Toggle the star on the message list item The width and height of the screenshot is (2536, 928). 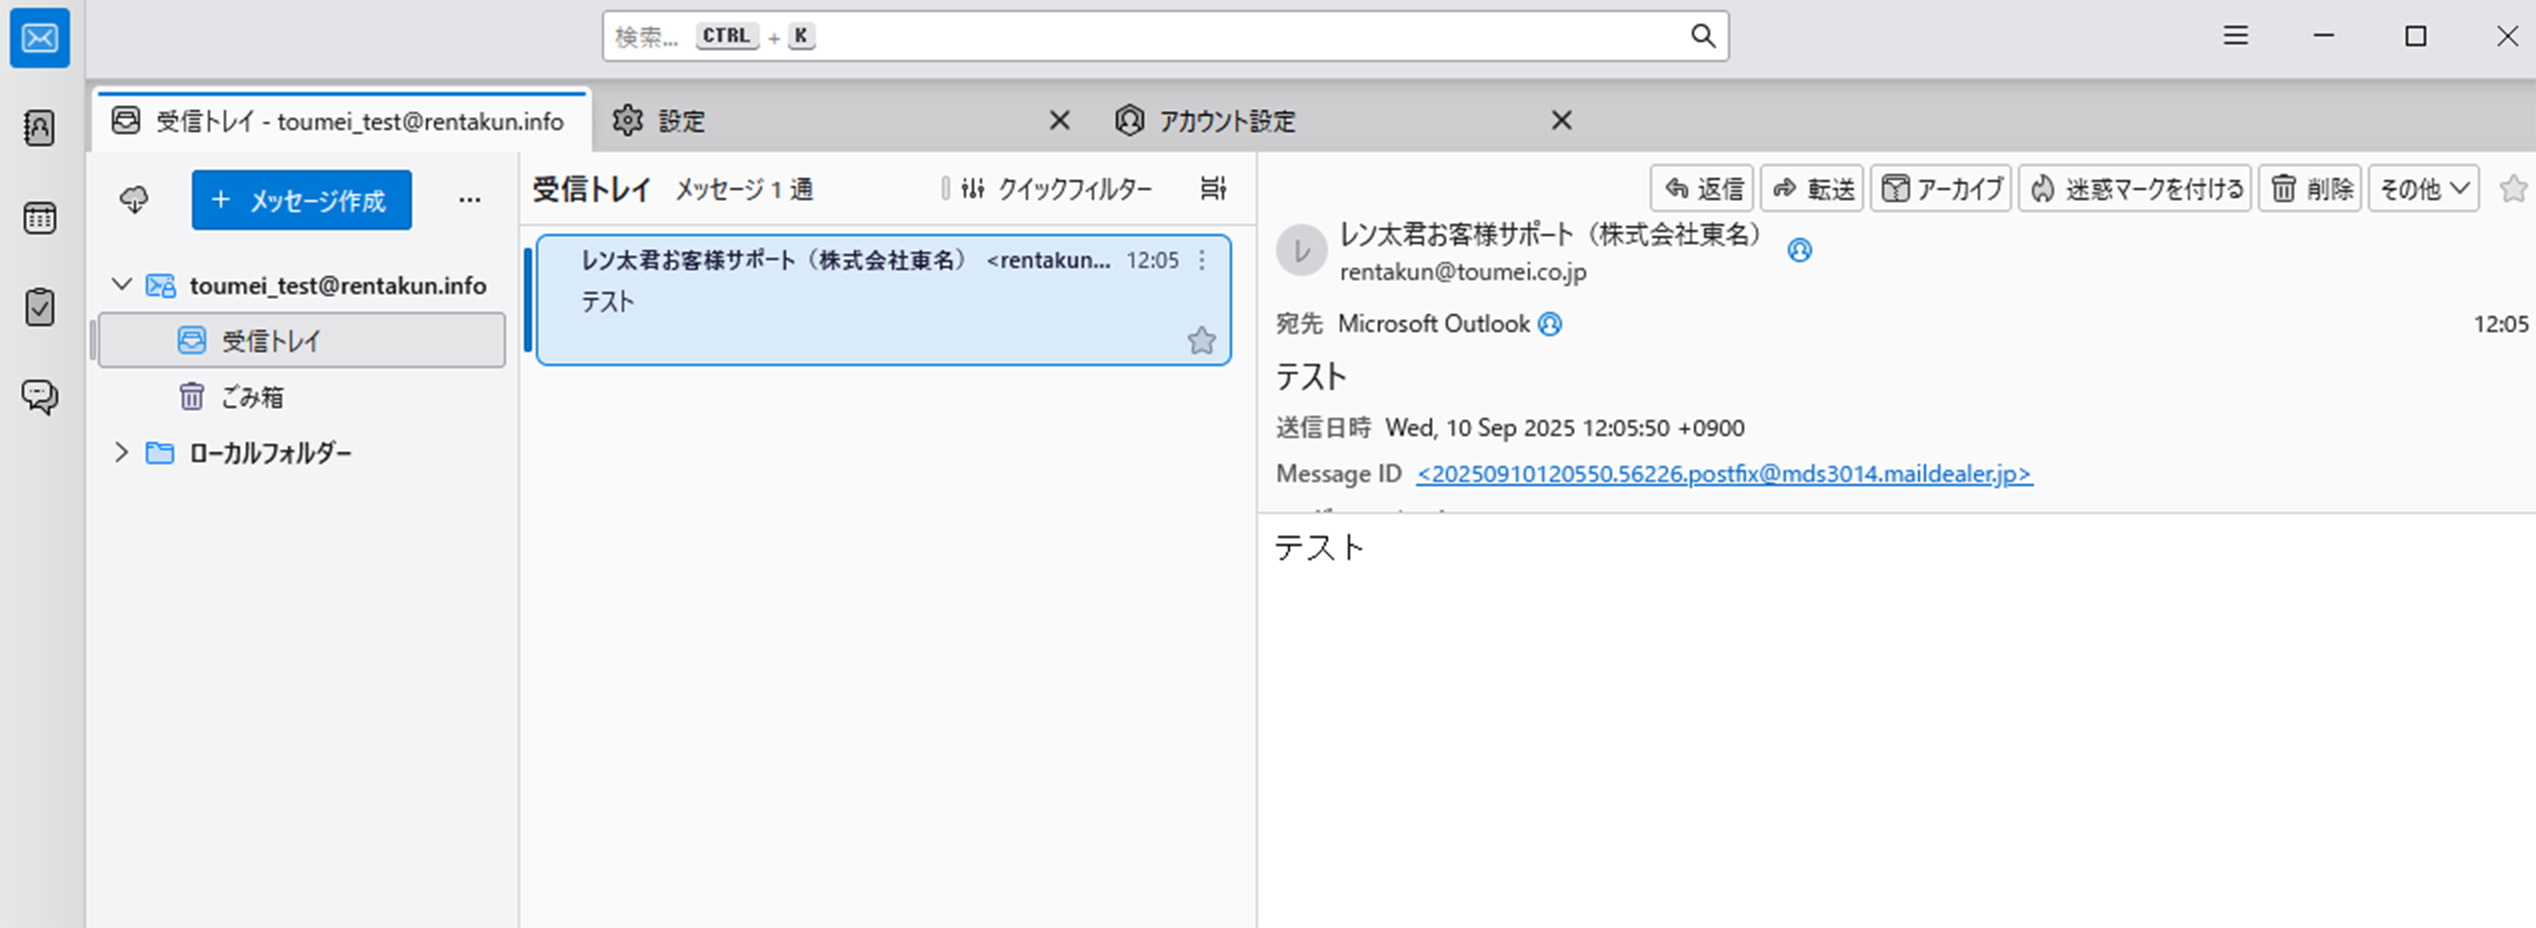(x=1201, y=341)
